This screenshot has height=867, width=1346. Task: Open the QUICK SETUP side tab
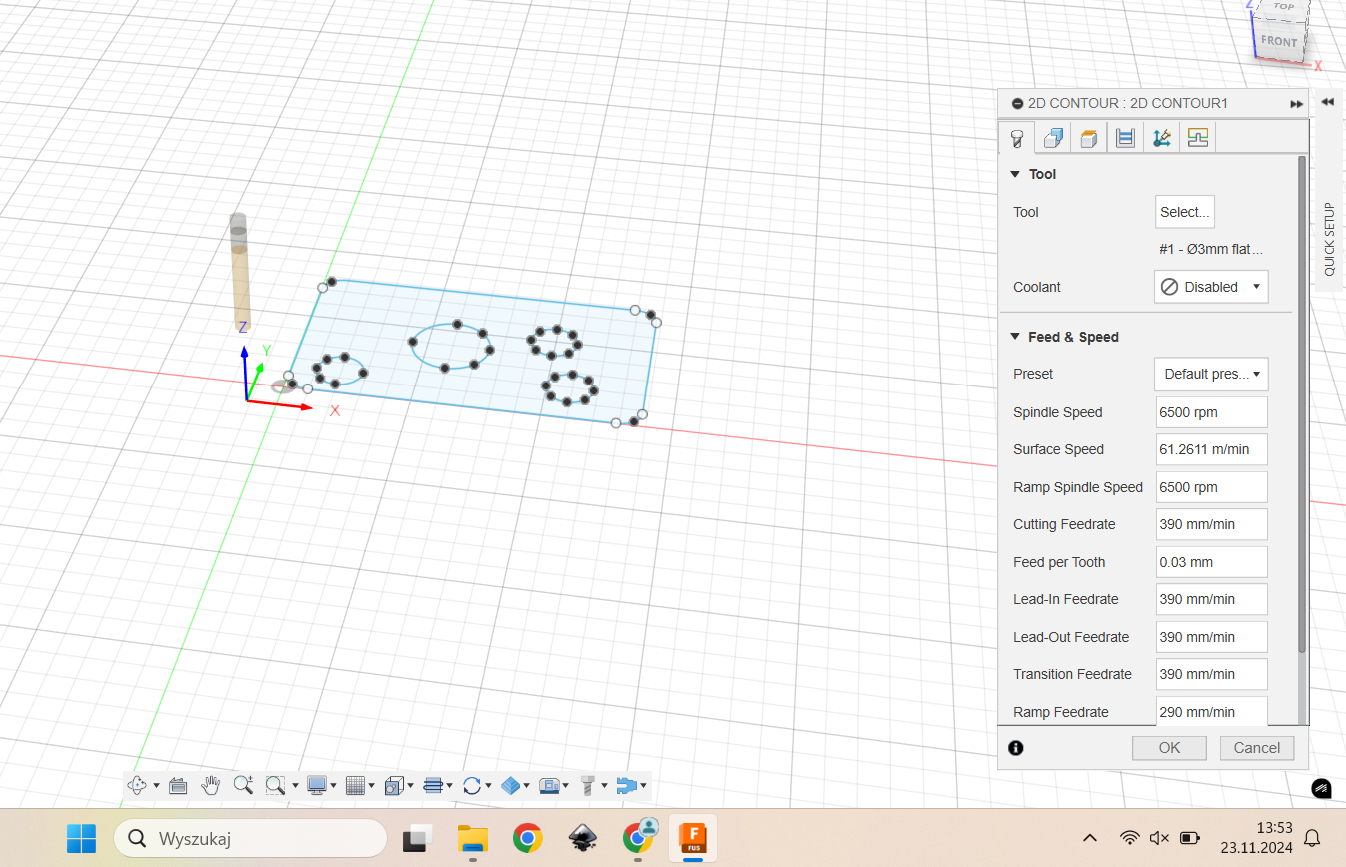[1329, 240]
